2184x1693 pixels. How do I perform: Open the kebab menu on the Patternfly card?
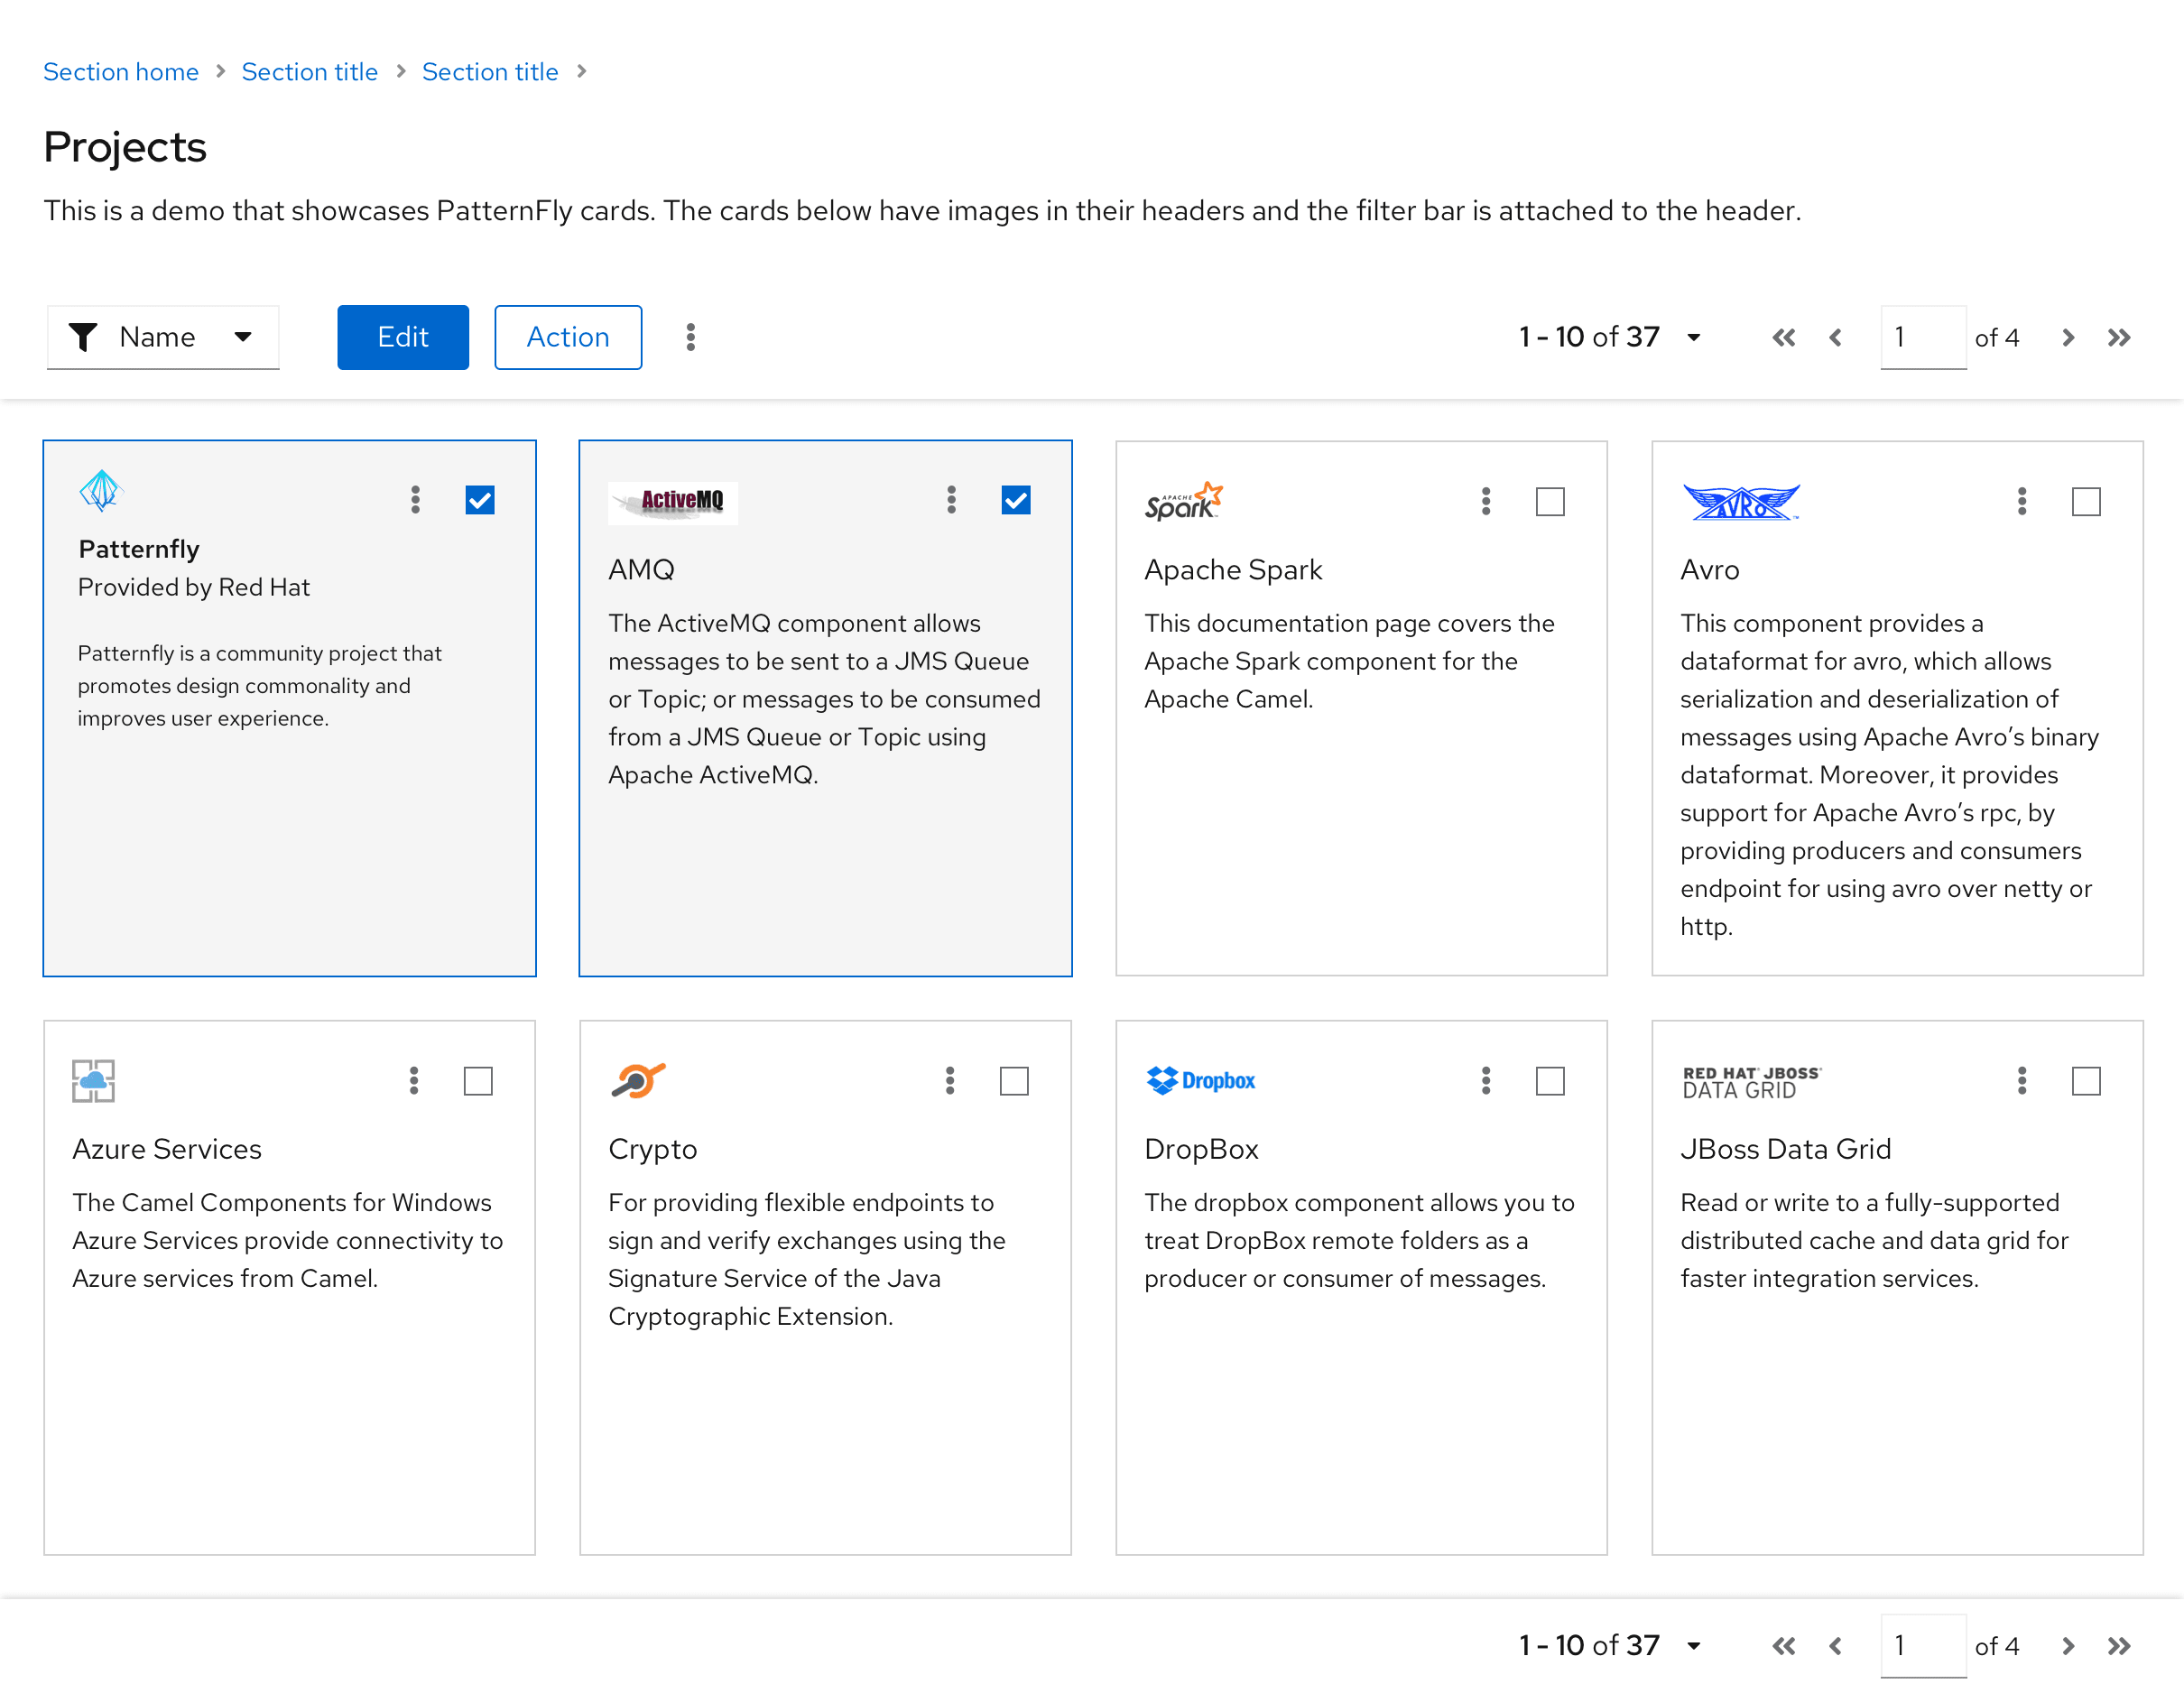(415, 500)
